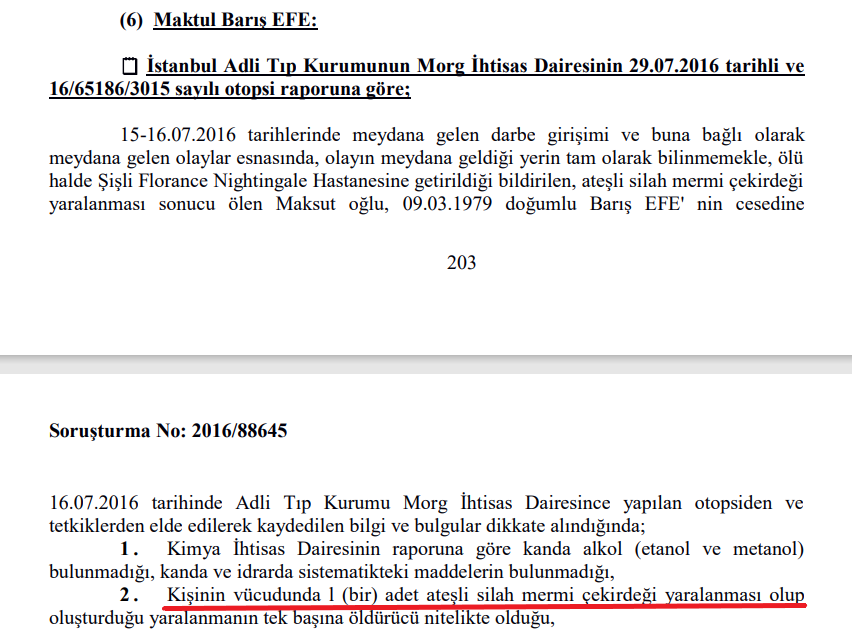Click list item number "1."
852x630 pixels.
[126, 549]
